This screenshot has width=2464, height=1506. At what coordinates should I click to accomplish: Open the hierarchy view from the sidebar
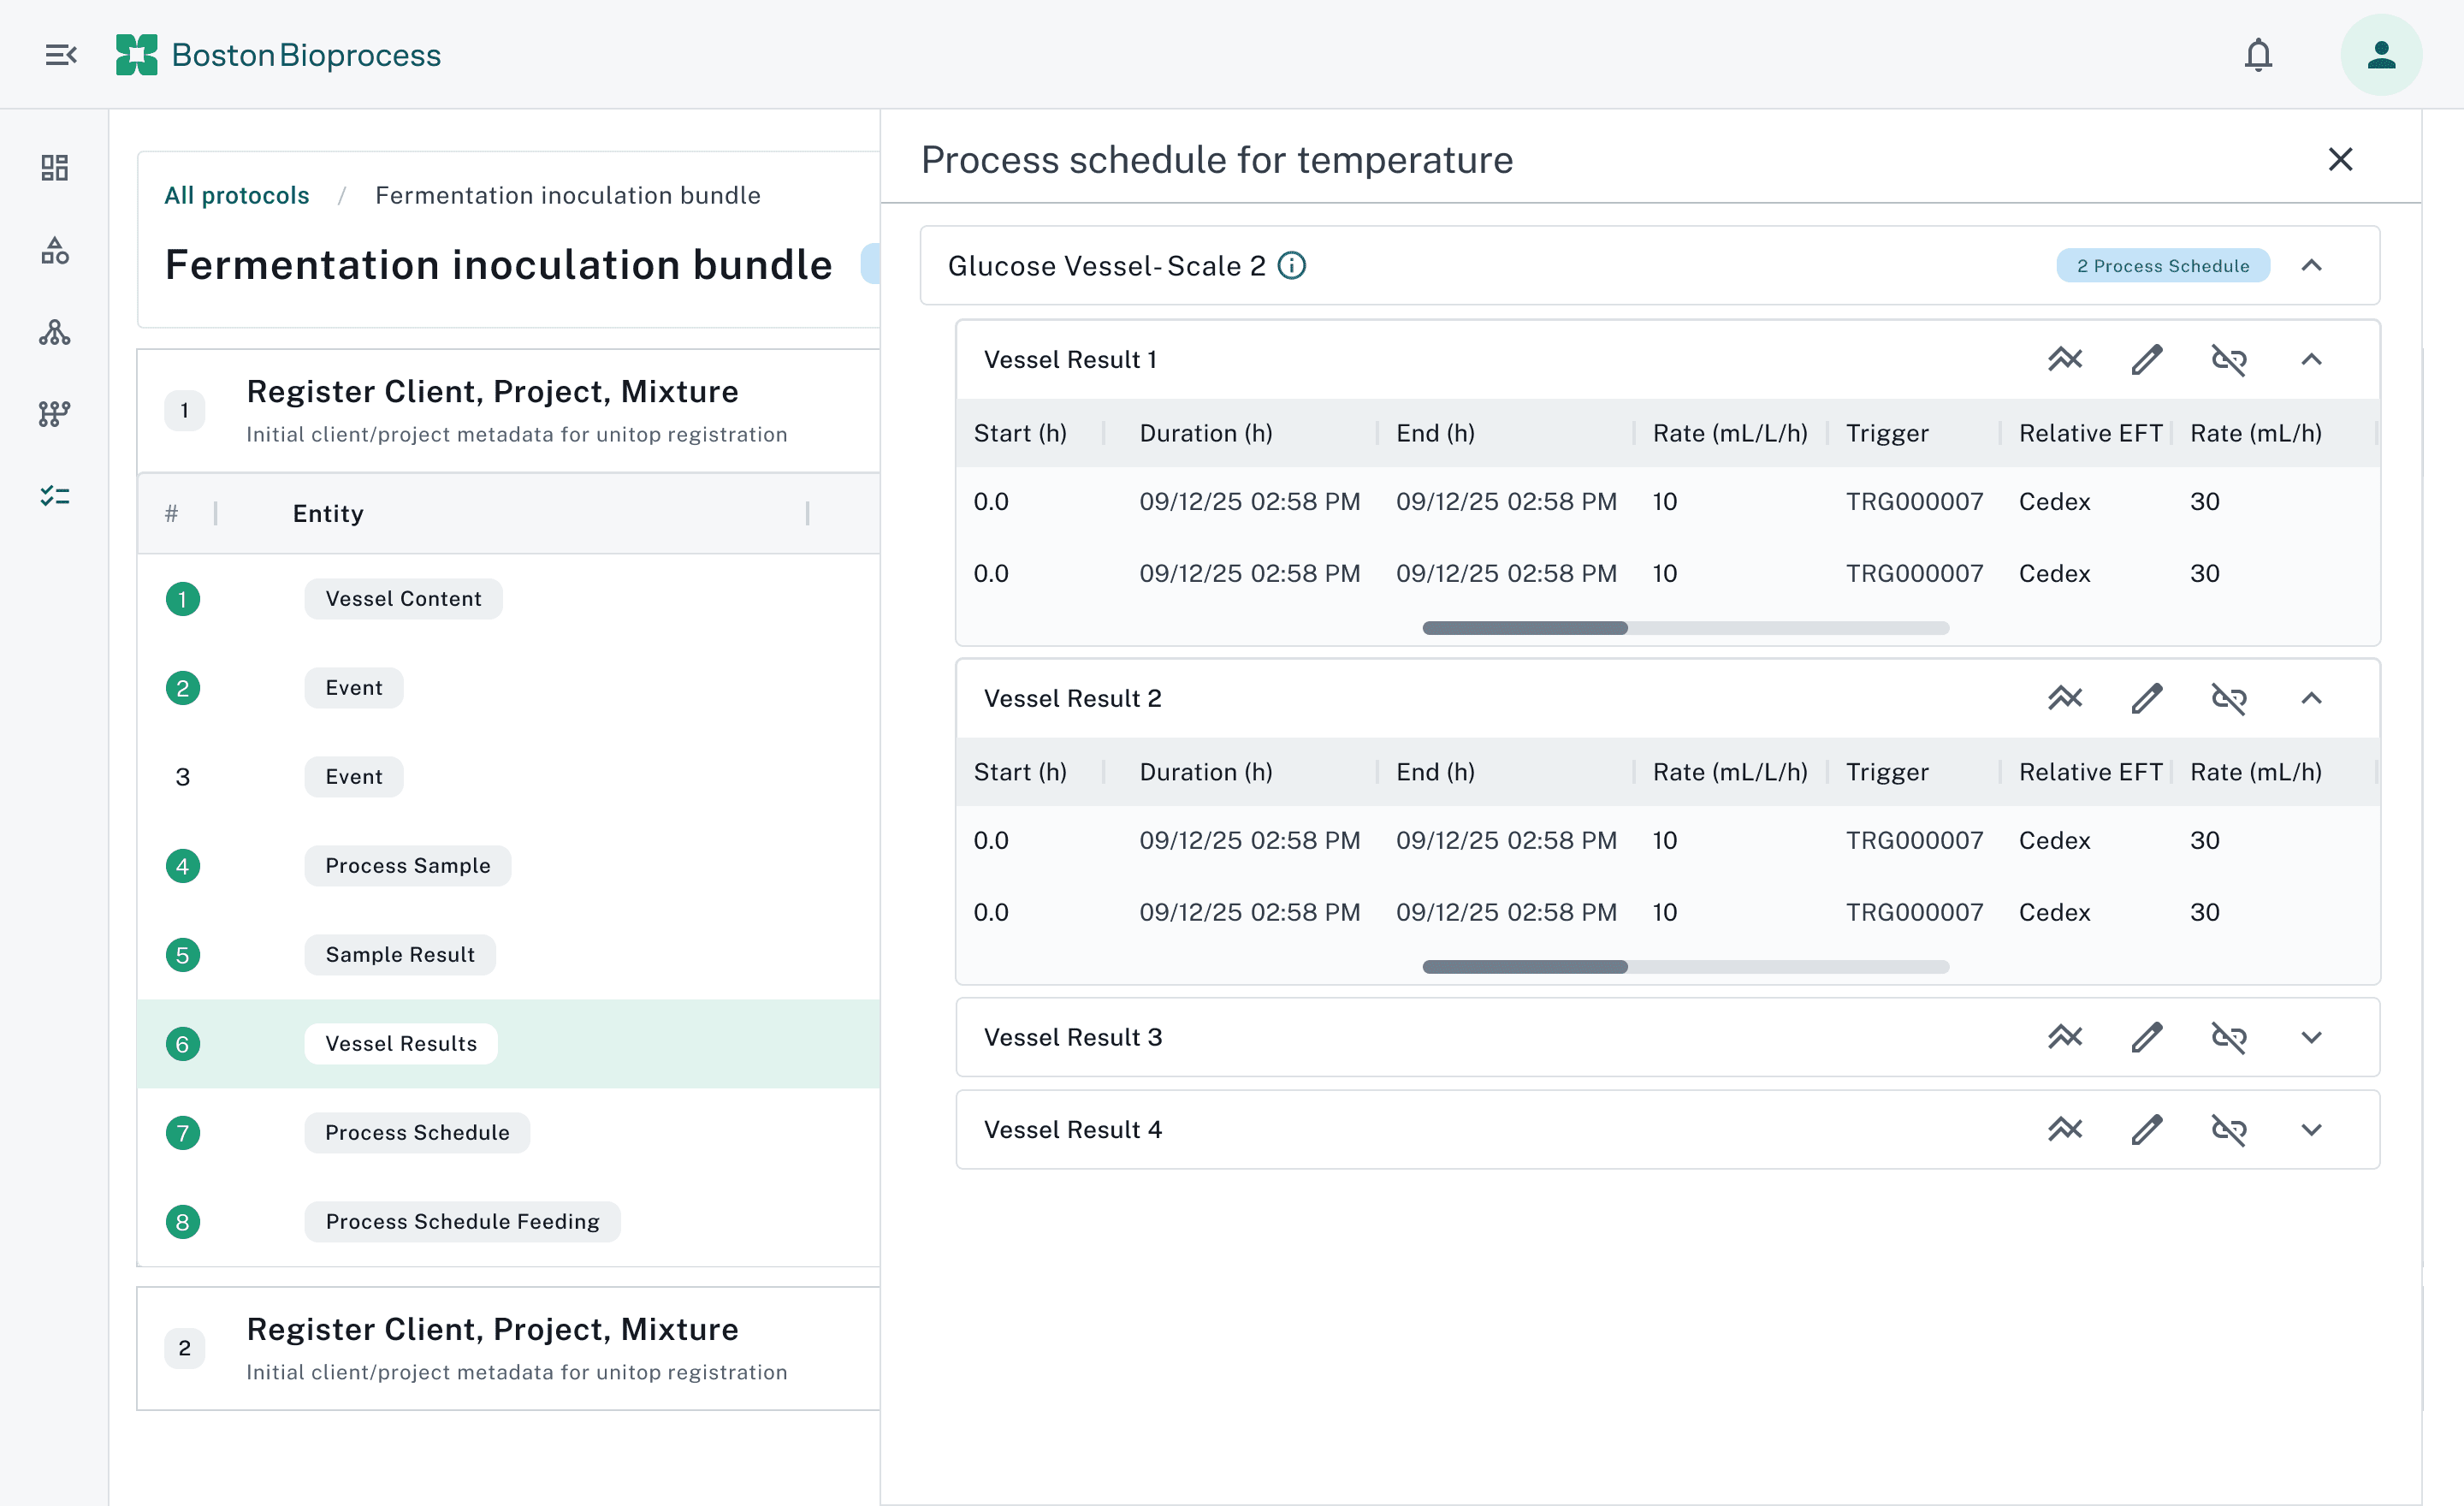point(55,332)
